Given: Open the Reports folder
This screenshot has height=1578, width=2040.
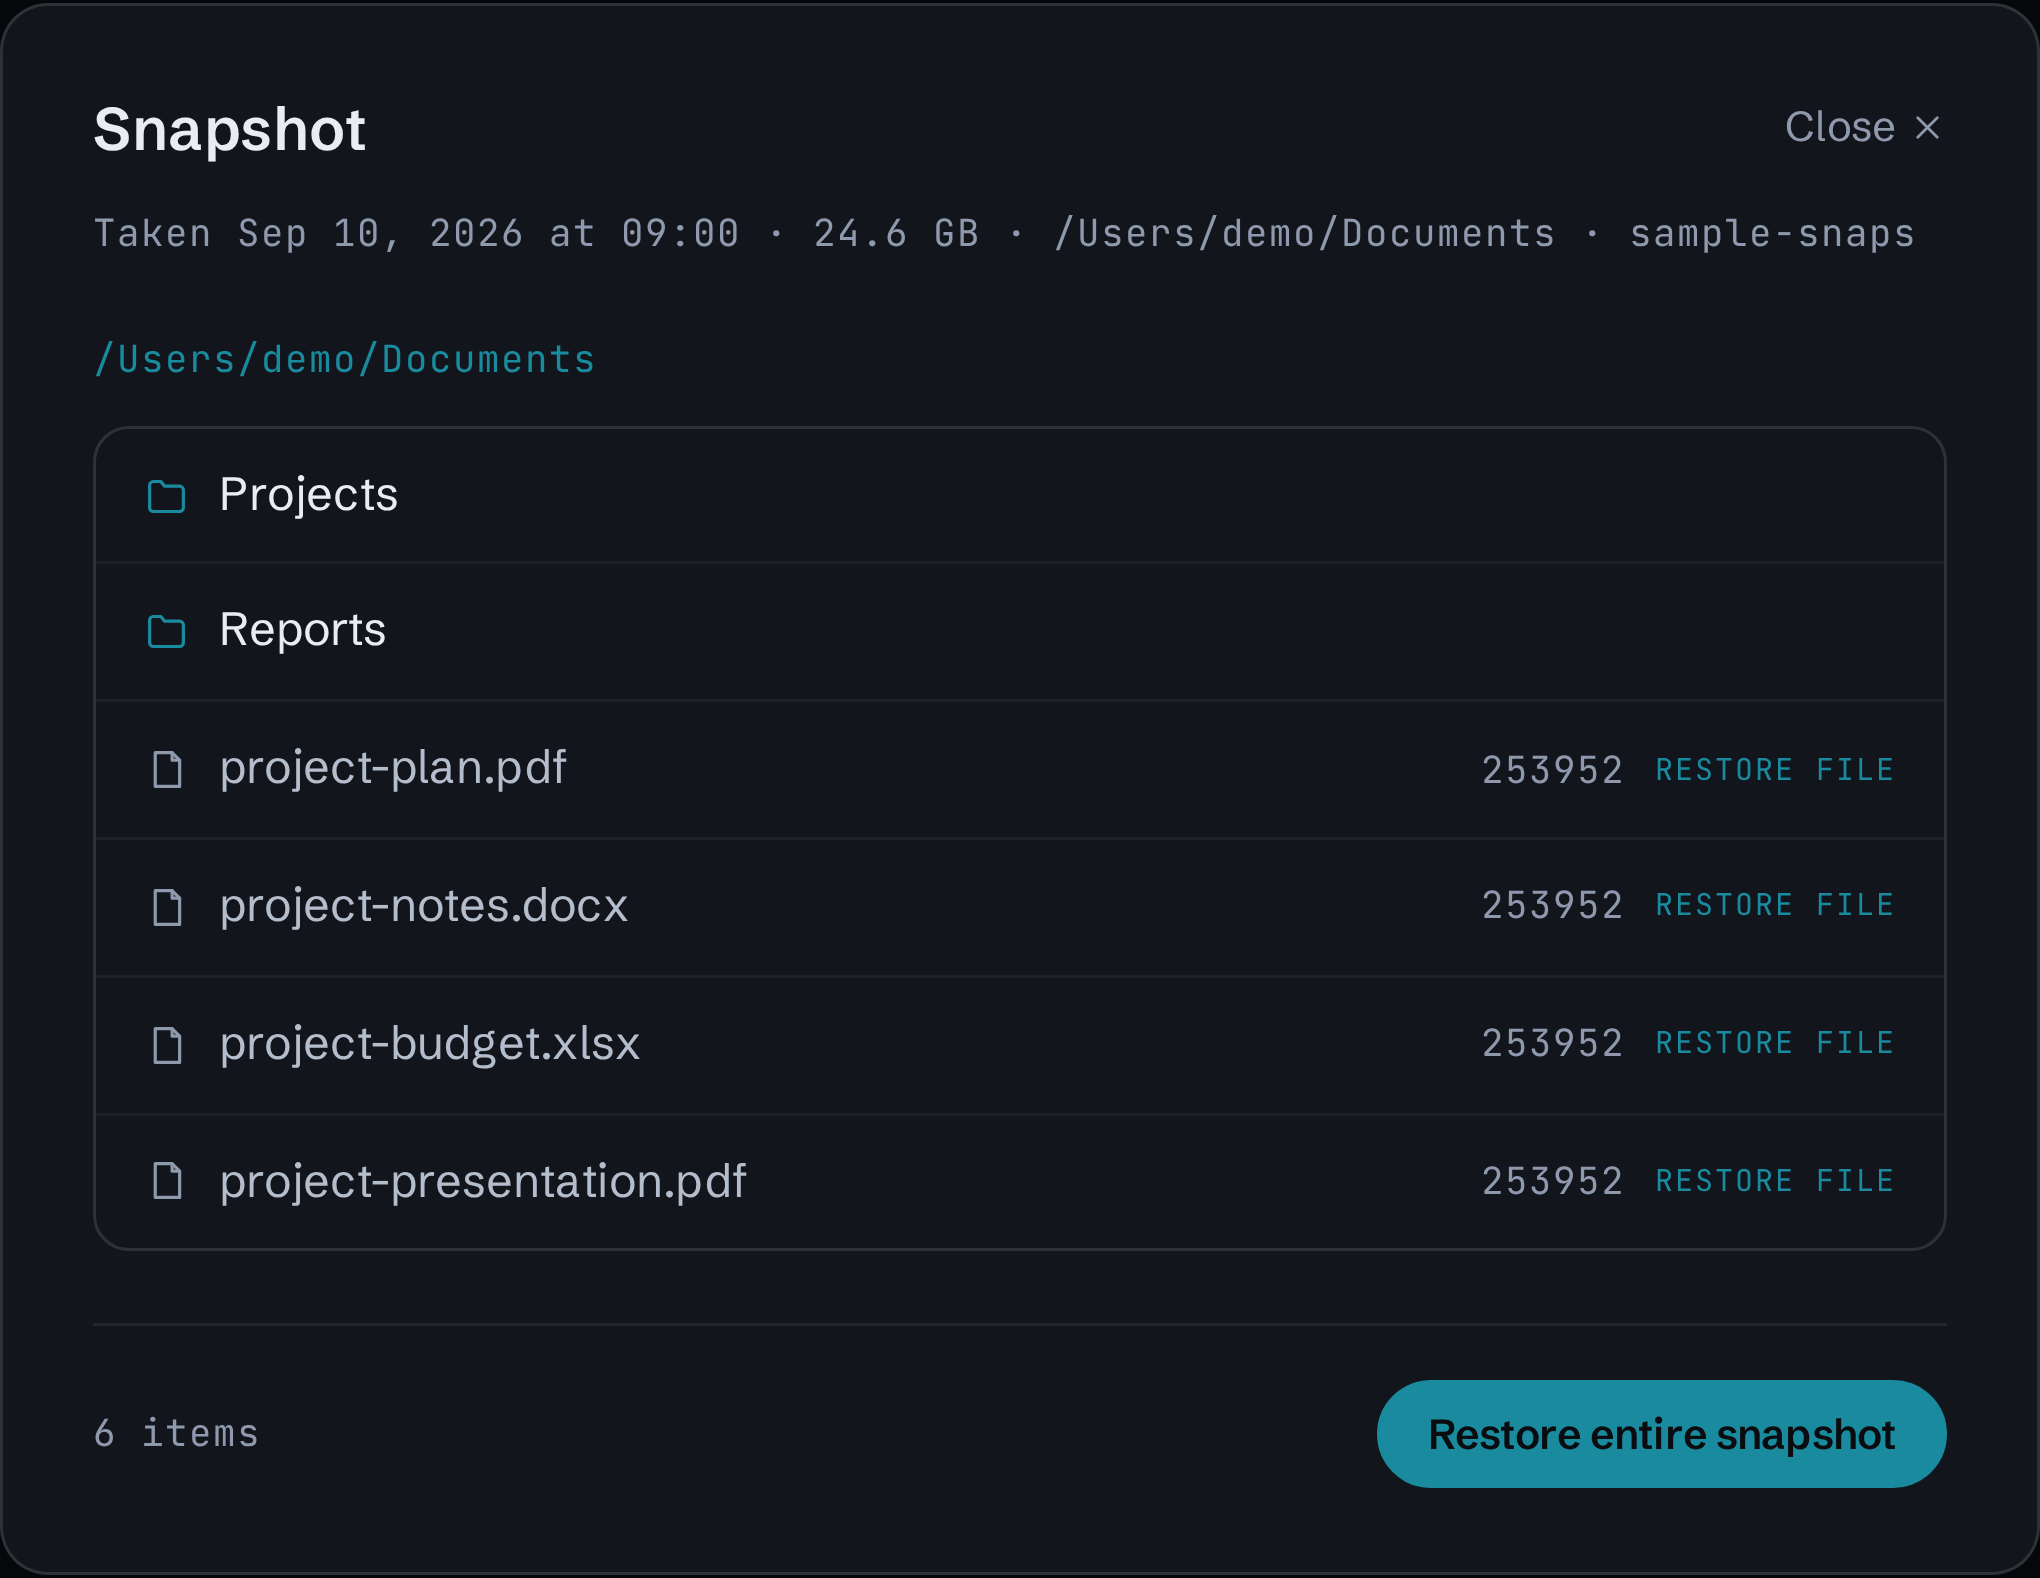Looking at the screenshot, I should (1020, 631).
